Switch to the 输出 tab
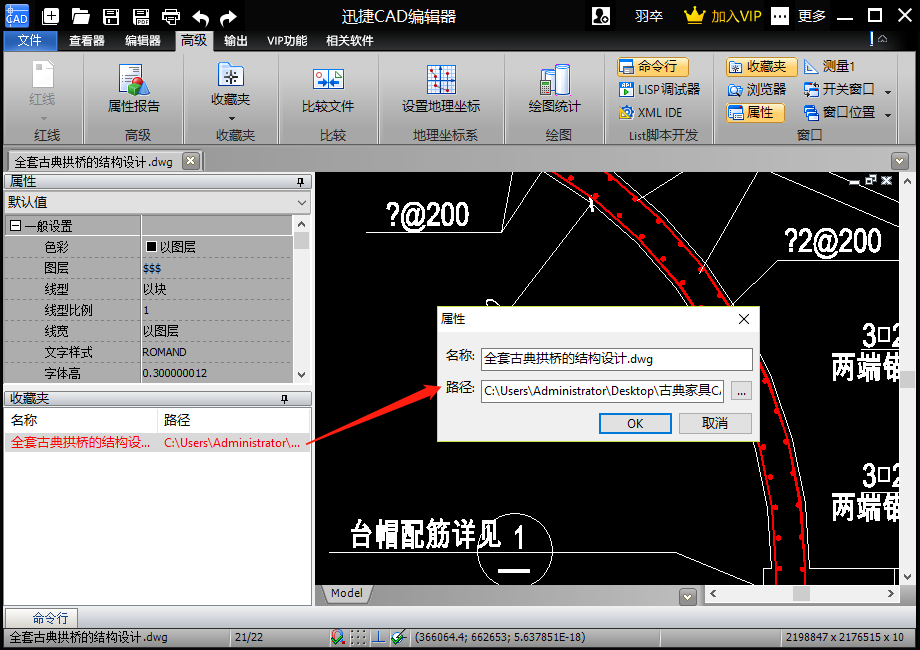Image resolution: width=920 pixels, height=650 pixels. pos(235,40)
